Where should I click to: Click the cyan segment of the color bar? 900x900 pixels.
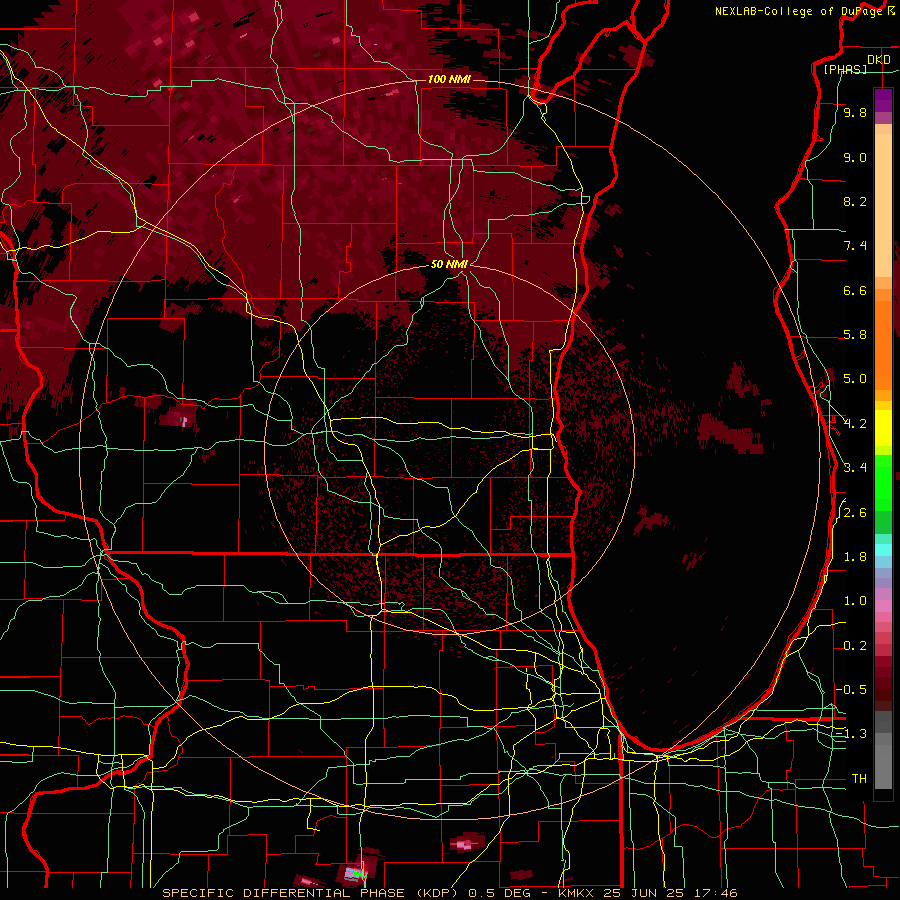click(x=883, y=550)
